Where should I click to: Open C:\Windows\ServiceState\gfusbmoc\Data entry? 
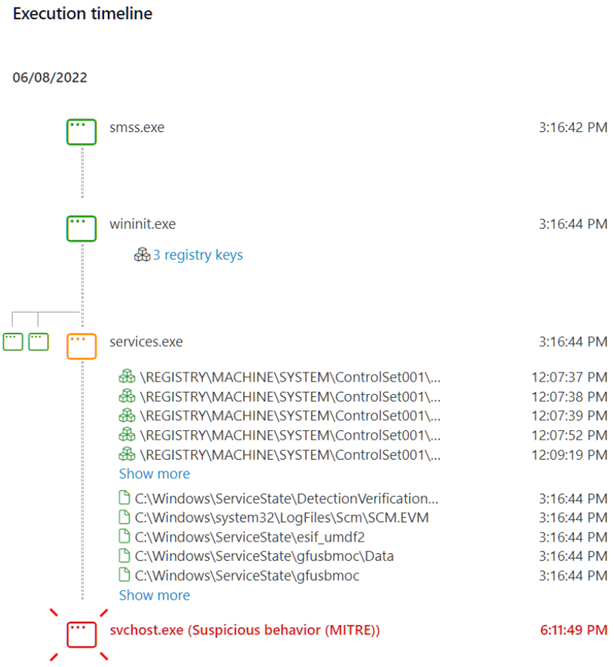click(x=264, y=556)
